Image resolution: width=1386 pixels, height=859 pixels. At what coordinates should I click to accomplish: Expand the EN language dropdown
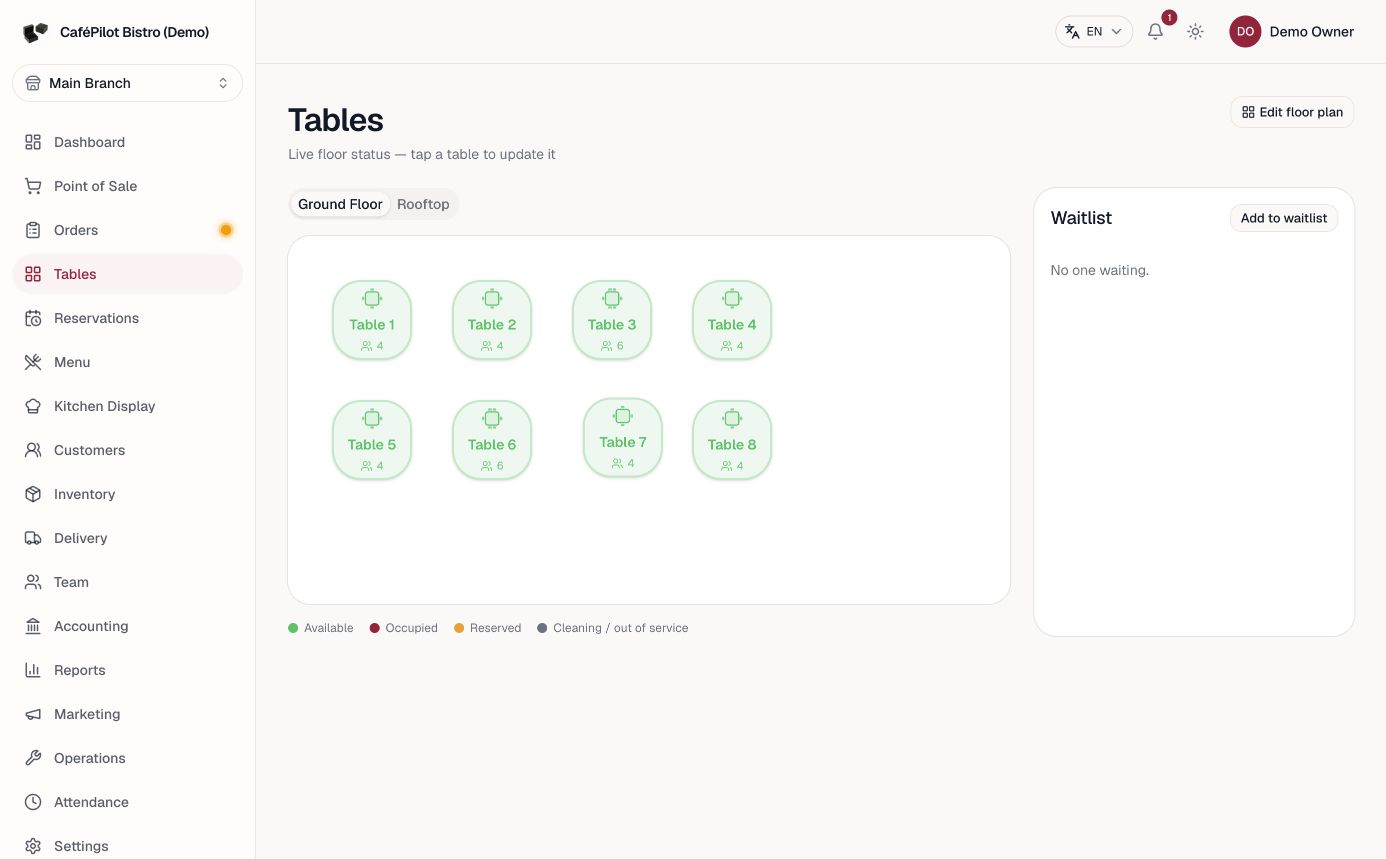[x=1094, y=31]
